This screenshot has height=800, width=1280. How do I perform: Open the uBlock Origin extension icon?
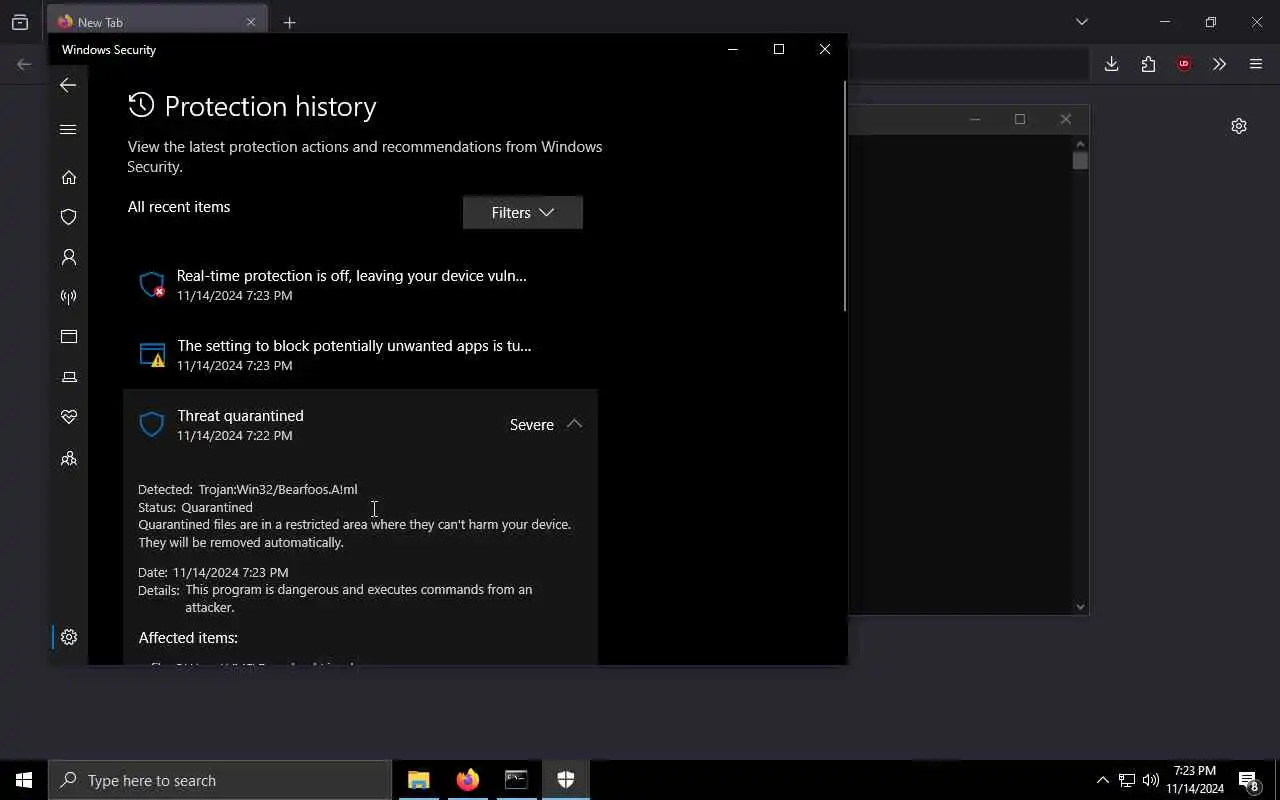coord(1184,64)
